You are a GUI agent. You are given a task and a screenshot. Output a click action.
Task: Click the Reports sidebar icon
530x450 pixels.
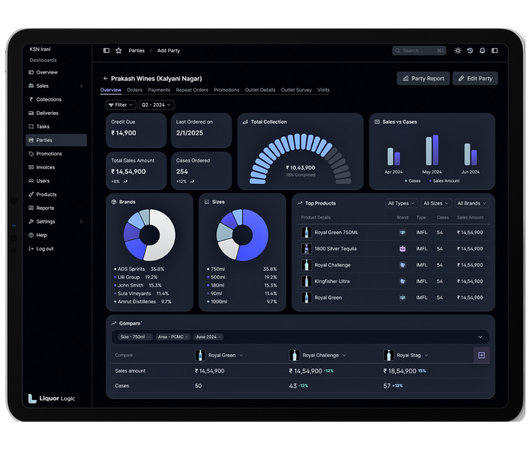point(31,208)
